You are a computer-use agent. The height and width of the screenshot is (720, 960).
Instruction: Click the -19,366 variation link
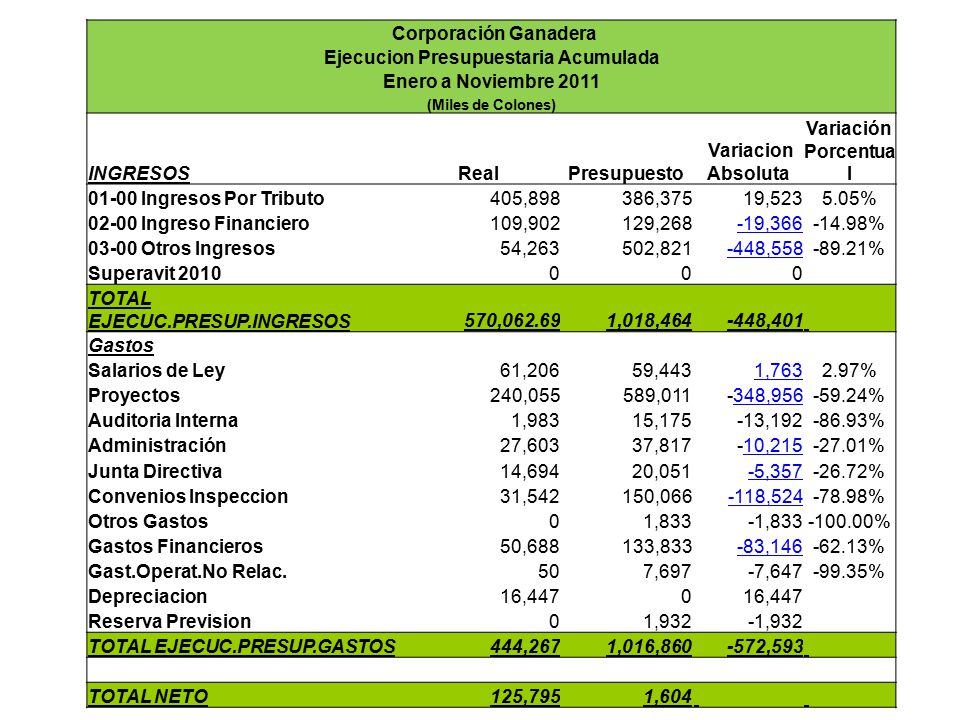tap(769, 223)
